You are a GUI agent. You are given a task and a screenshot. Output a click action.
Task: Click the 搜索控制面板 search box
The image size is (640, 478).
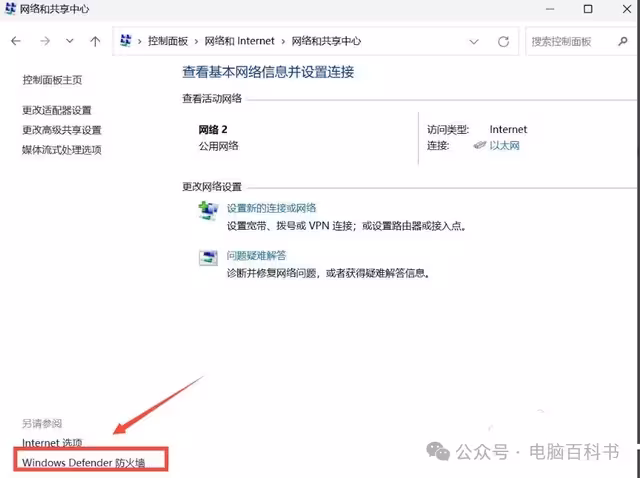click(x=578, y=42)
